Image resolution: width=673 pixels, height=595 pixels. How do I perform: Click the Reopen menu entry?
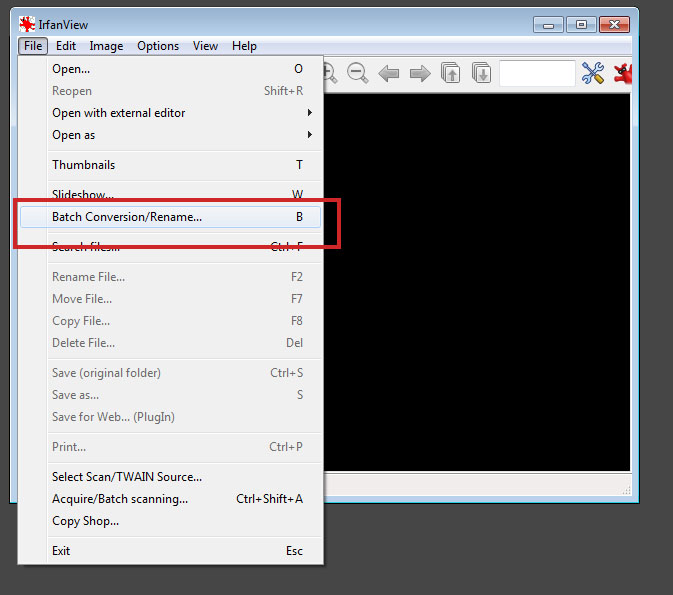coord(170,91)
